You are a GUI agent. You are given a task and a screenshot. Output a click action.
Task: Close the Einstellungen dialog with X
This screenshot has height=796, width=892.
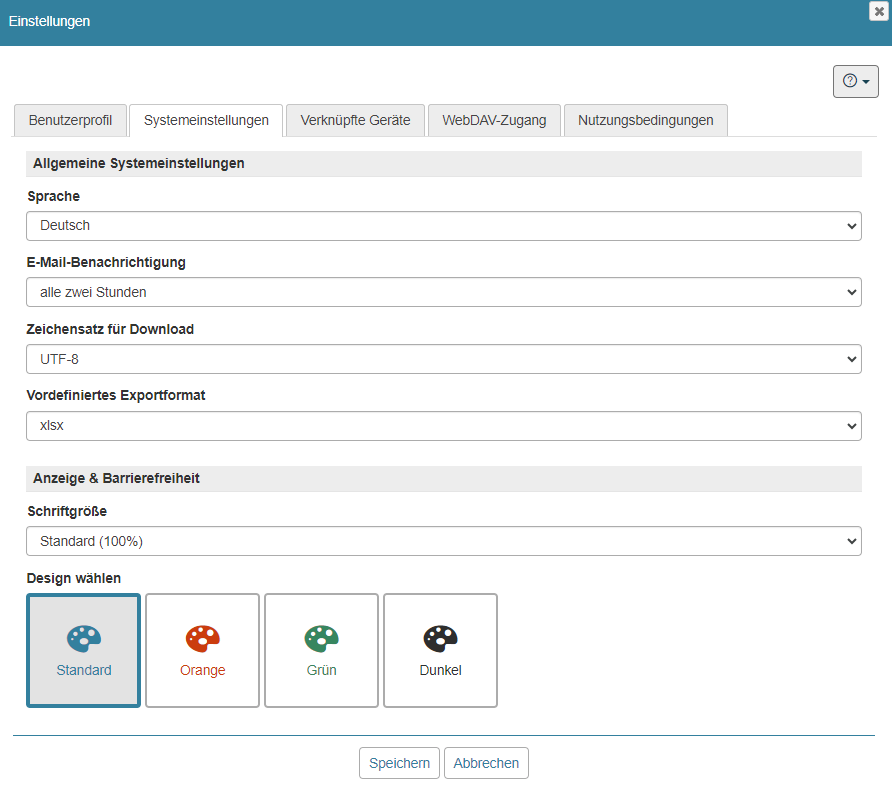coord(879,11)
